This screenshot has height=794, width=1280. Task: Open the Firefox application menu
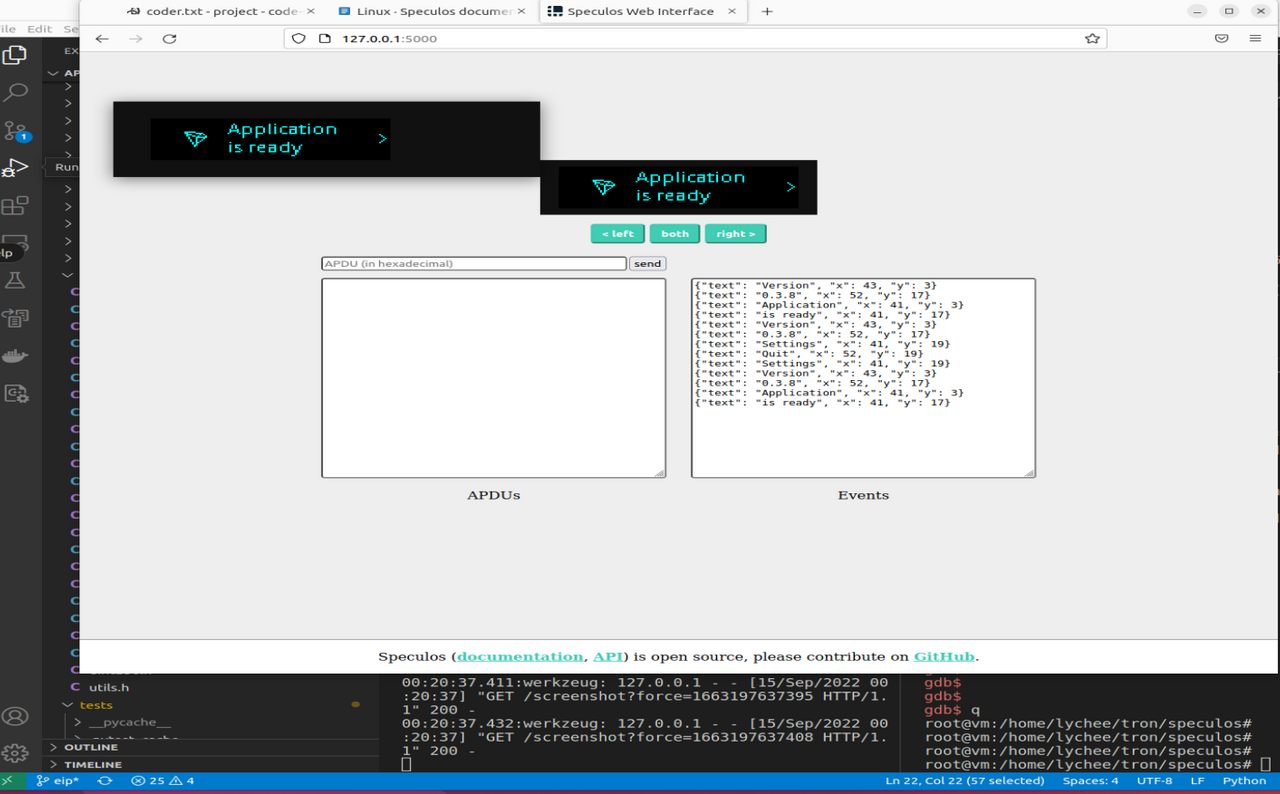click(1255, 39)
